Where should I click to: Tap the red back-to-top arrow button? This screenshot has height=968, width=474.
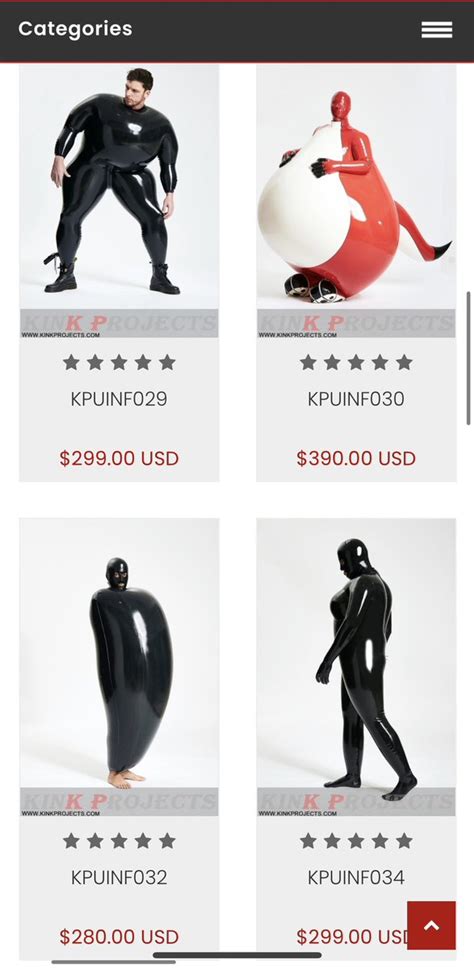(431, 925)
